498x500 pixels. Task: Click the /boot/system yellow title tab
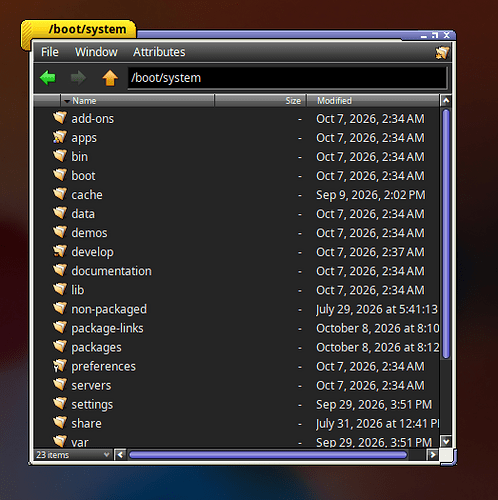point(79,29)
